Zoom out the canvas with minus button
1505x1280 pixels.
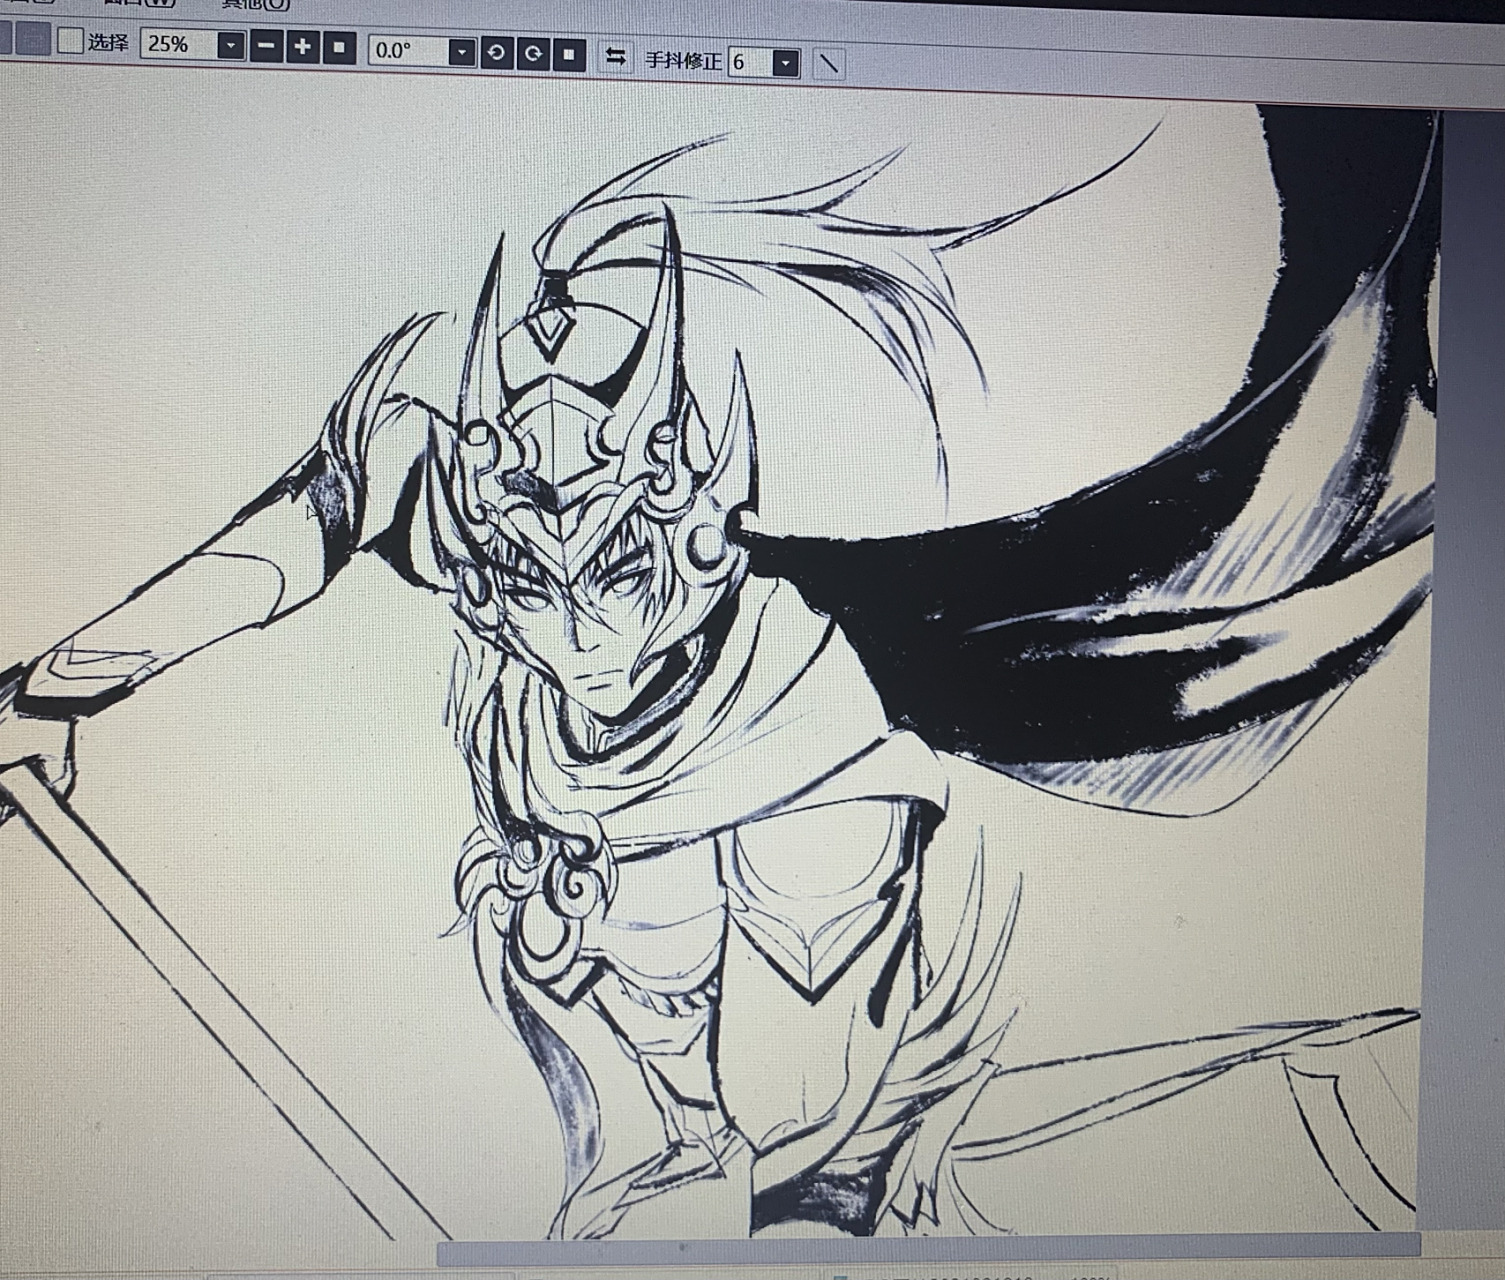[x=266, y=46]
